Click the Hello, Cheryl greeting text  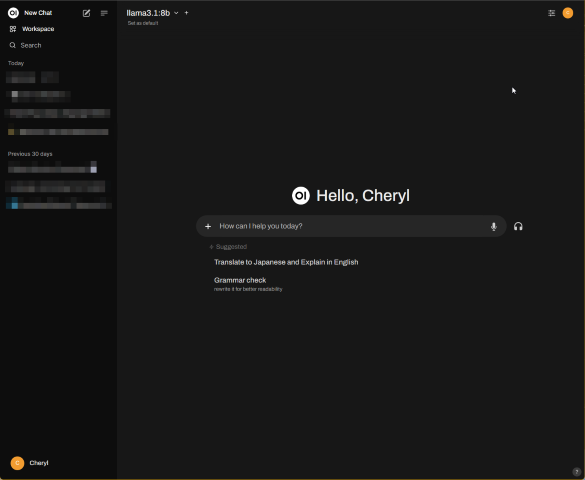click(363, 196)
